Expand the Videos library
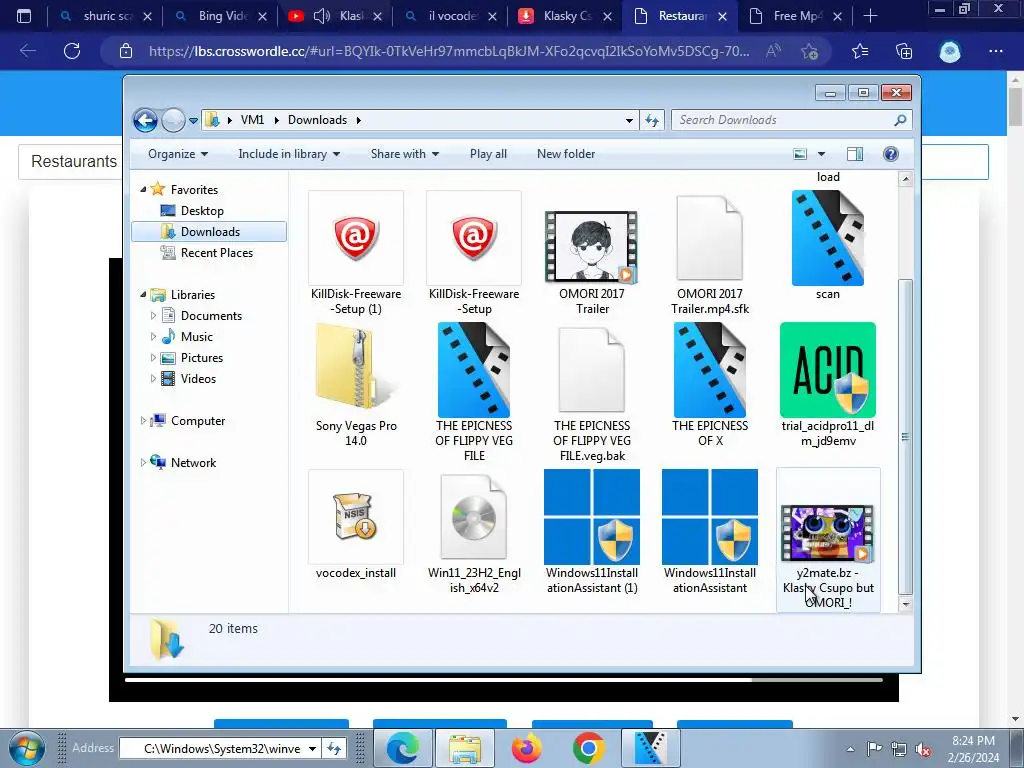The height and width of the screenshot is (768, 1024). 153,378
